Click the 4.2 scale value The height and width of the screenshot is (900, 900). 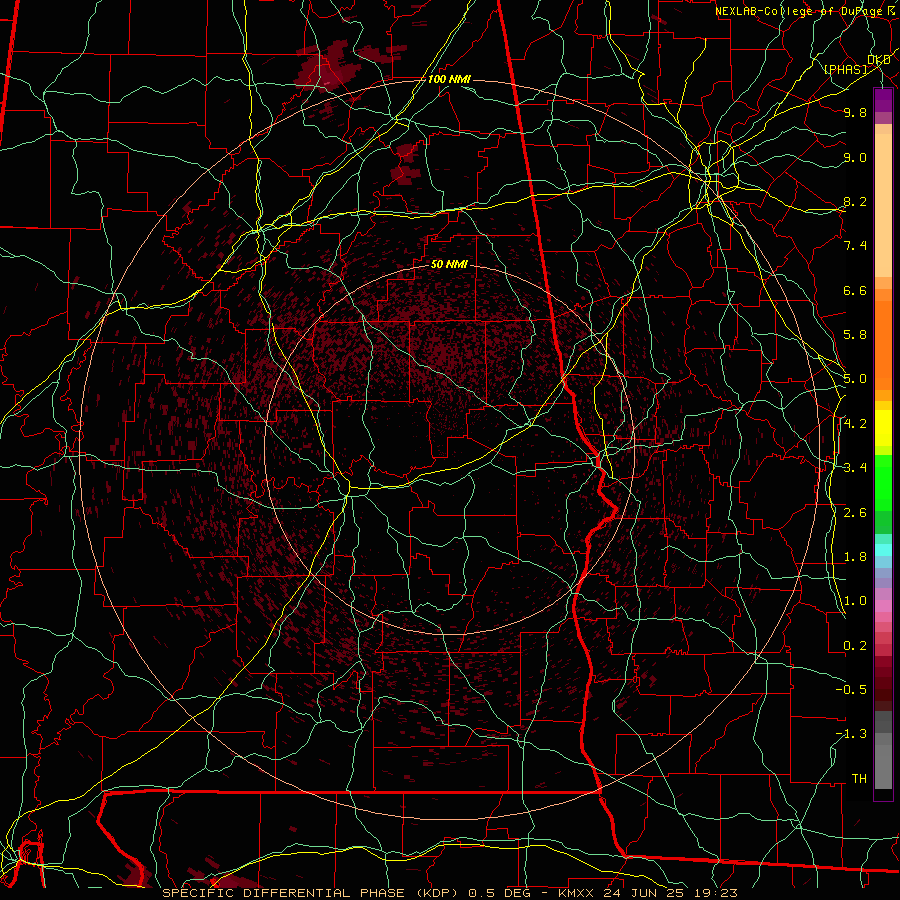click(855, 424)
